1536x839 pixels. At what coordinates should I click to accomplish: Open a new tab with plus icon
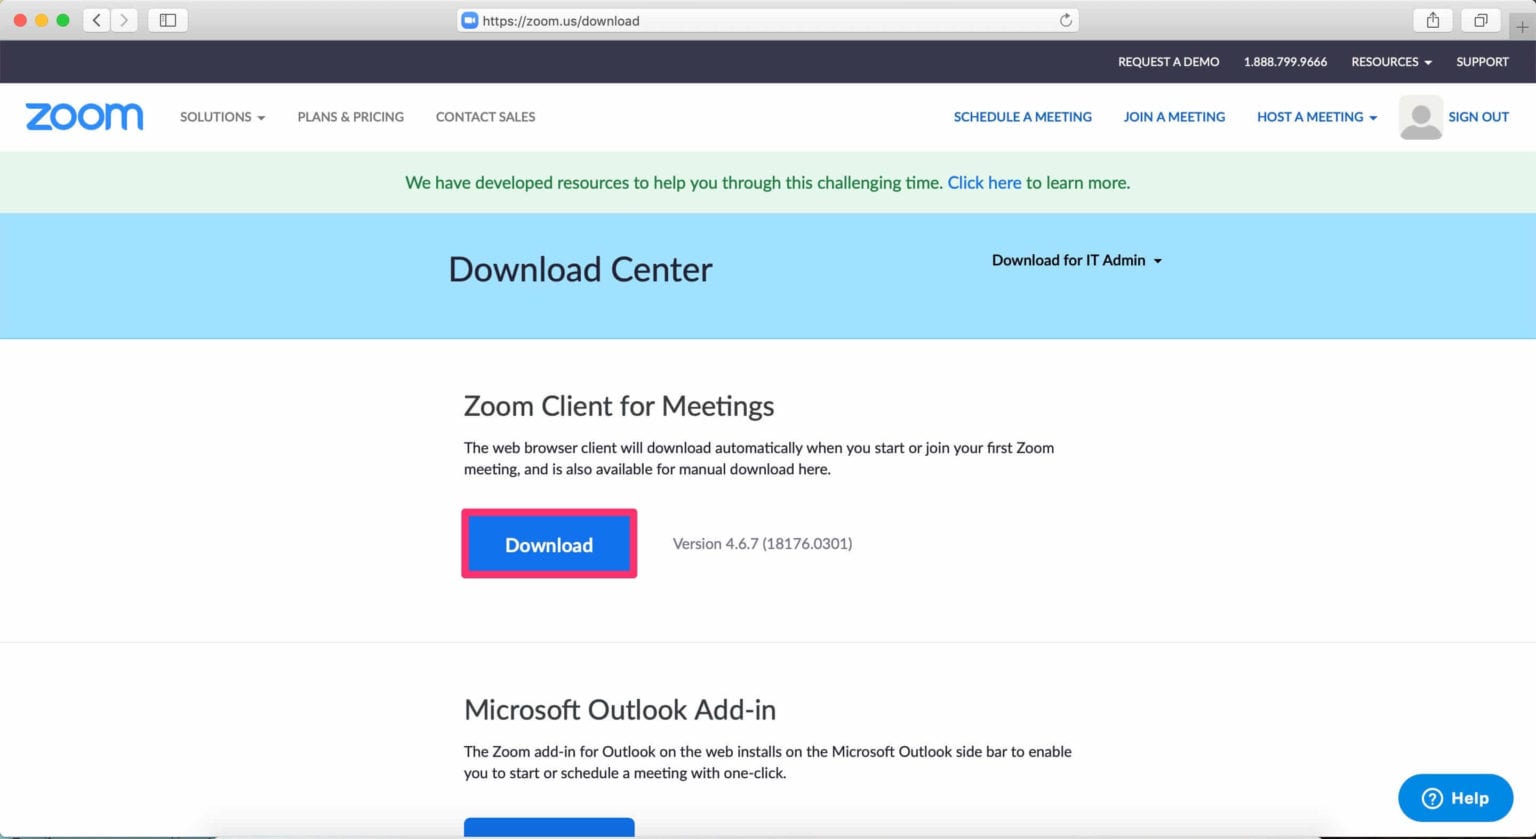1522,27
